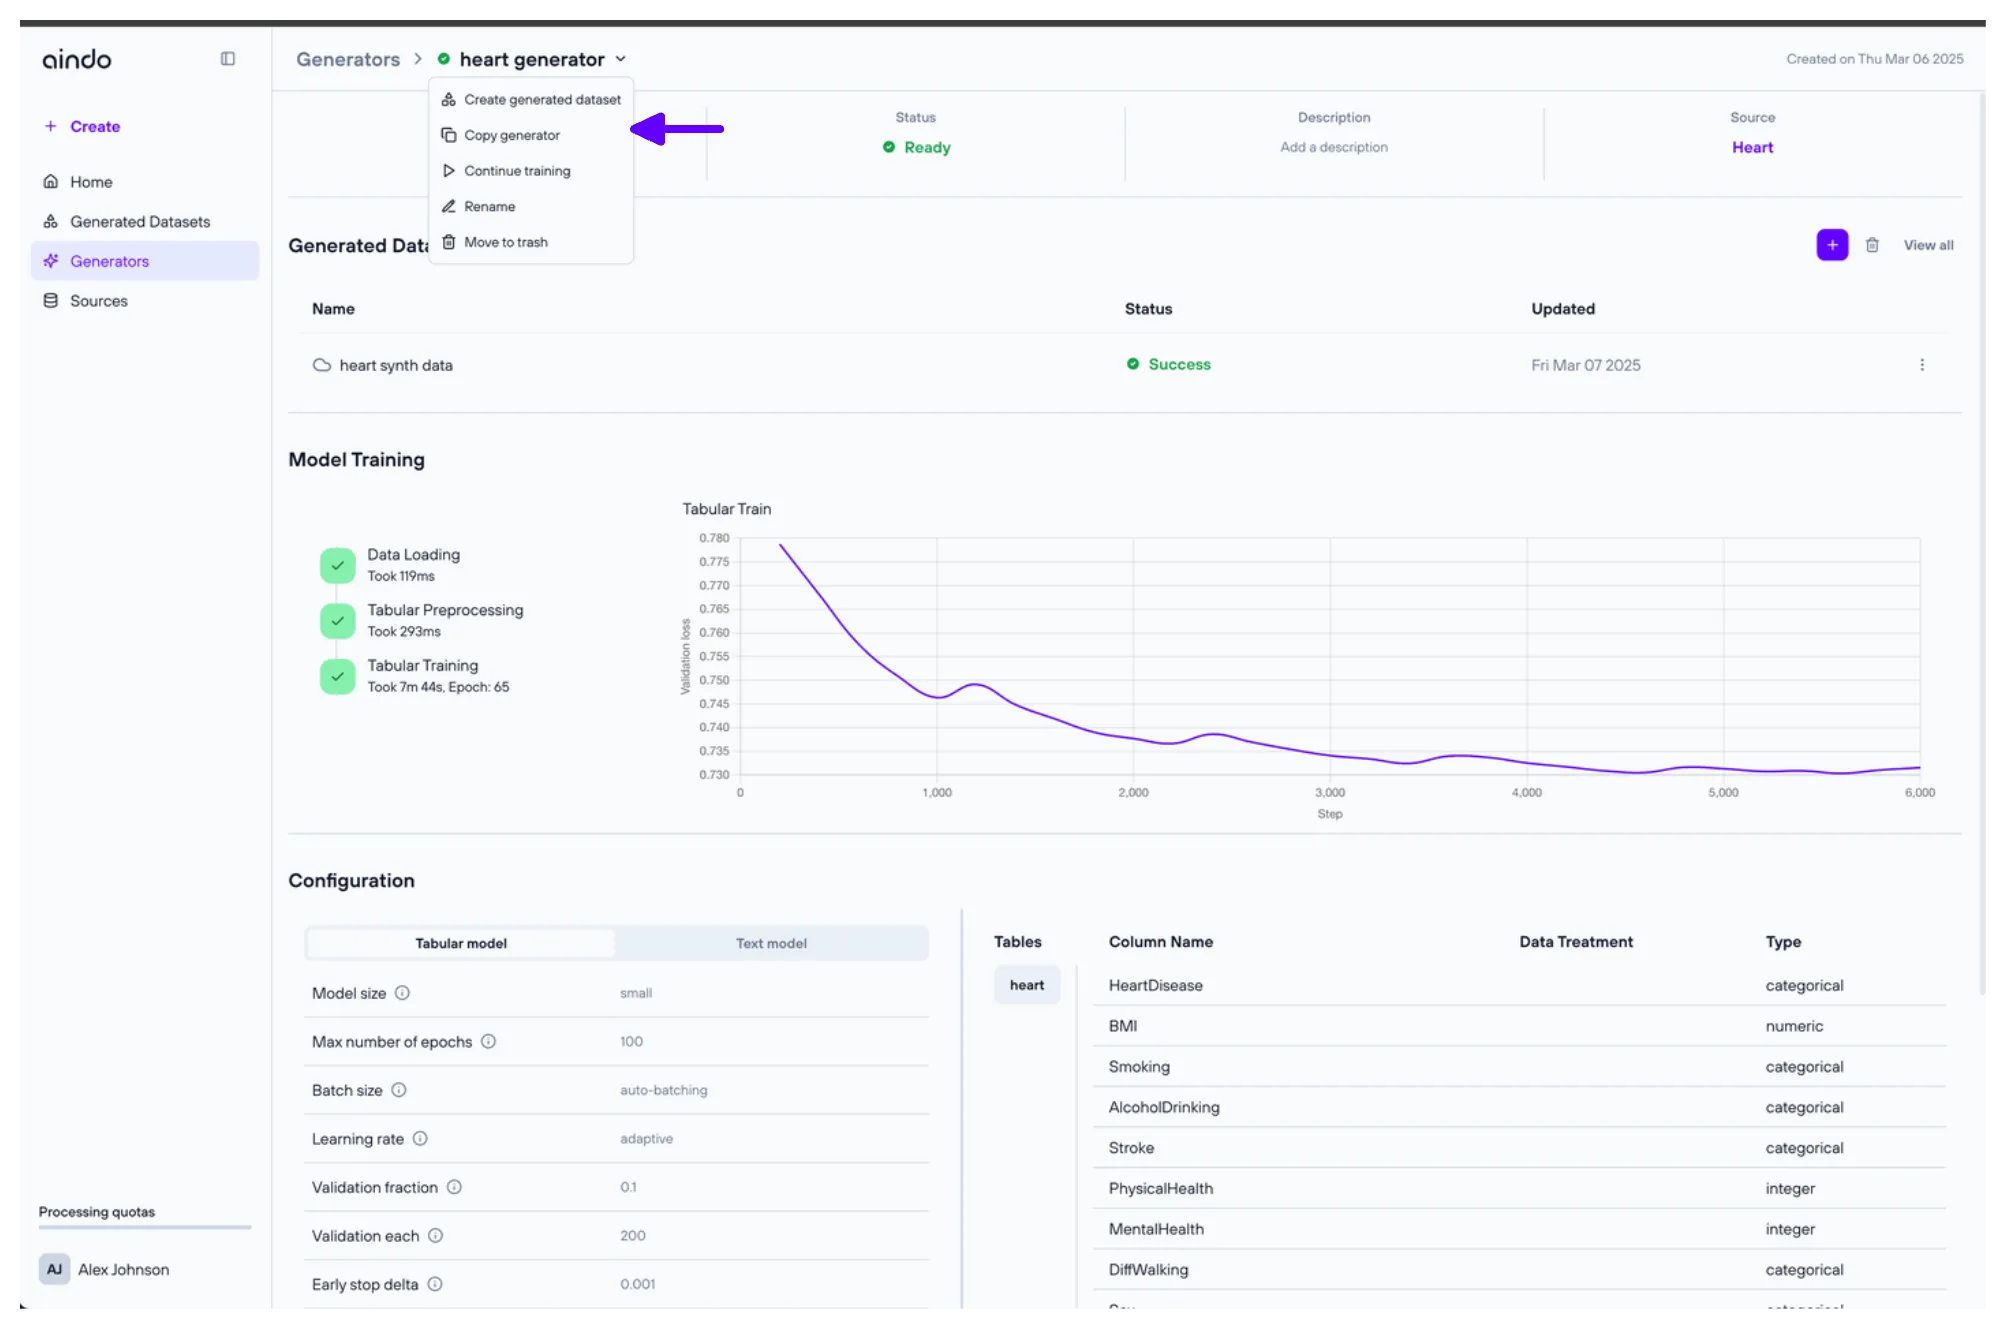The image size is (2005, 1328).
Task: Select Move to trash menu entry
Action: tap(505, 242)
